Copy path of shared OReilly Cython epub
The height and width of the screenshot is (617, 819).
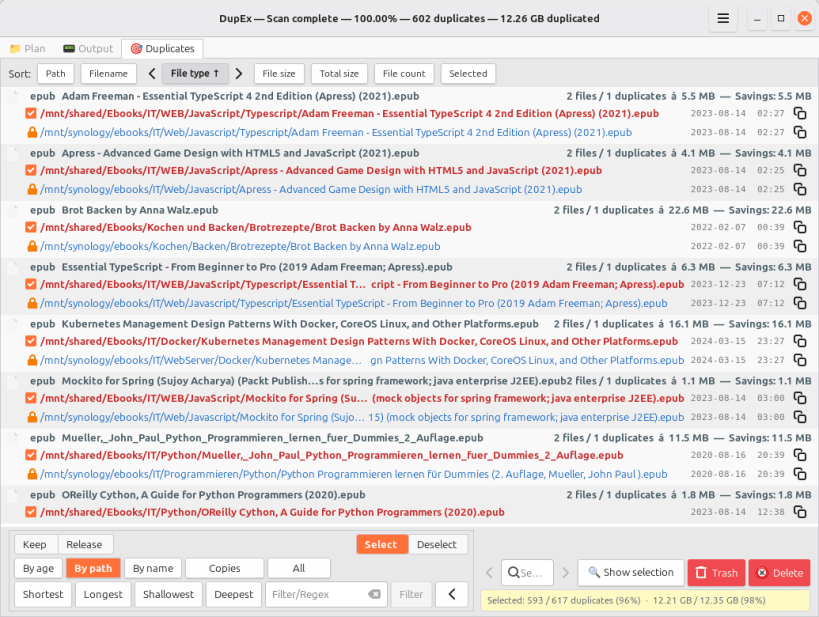tap(800, 512)
